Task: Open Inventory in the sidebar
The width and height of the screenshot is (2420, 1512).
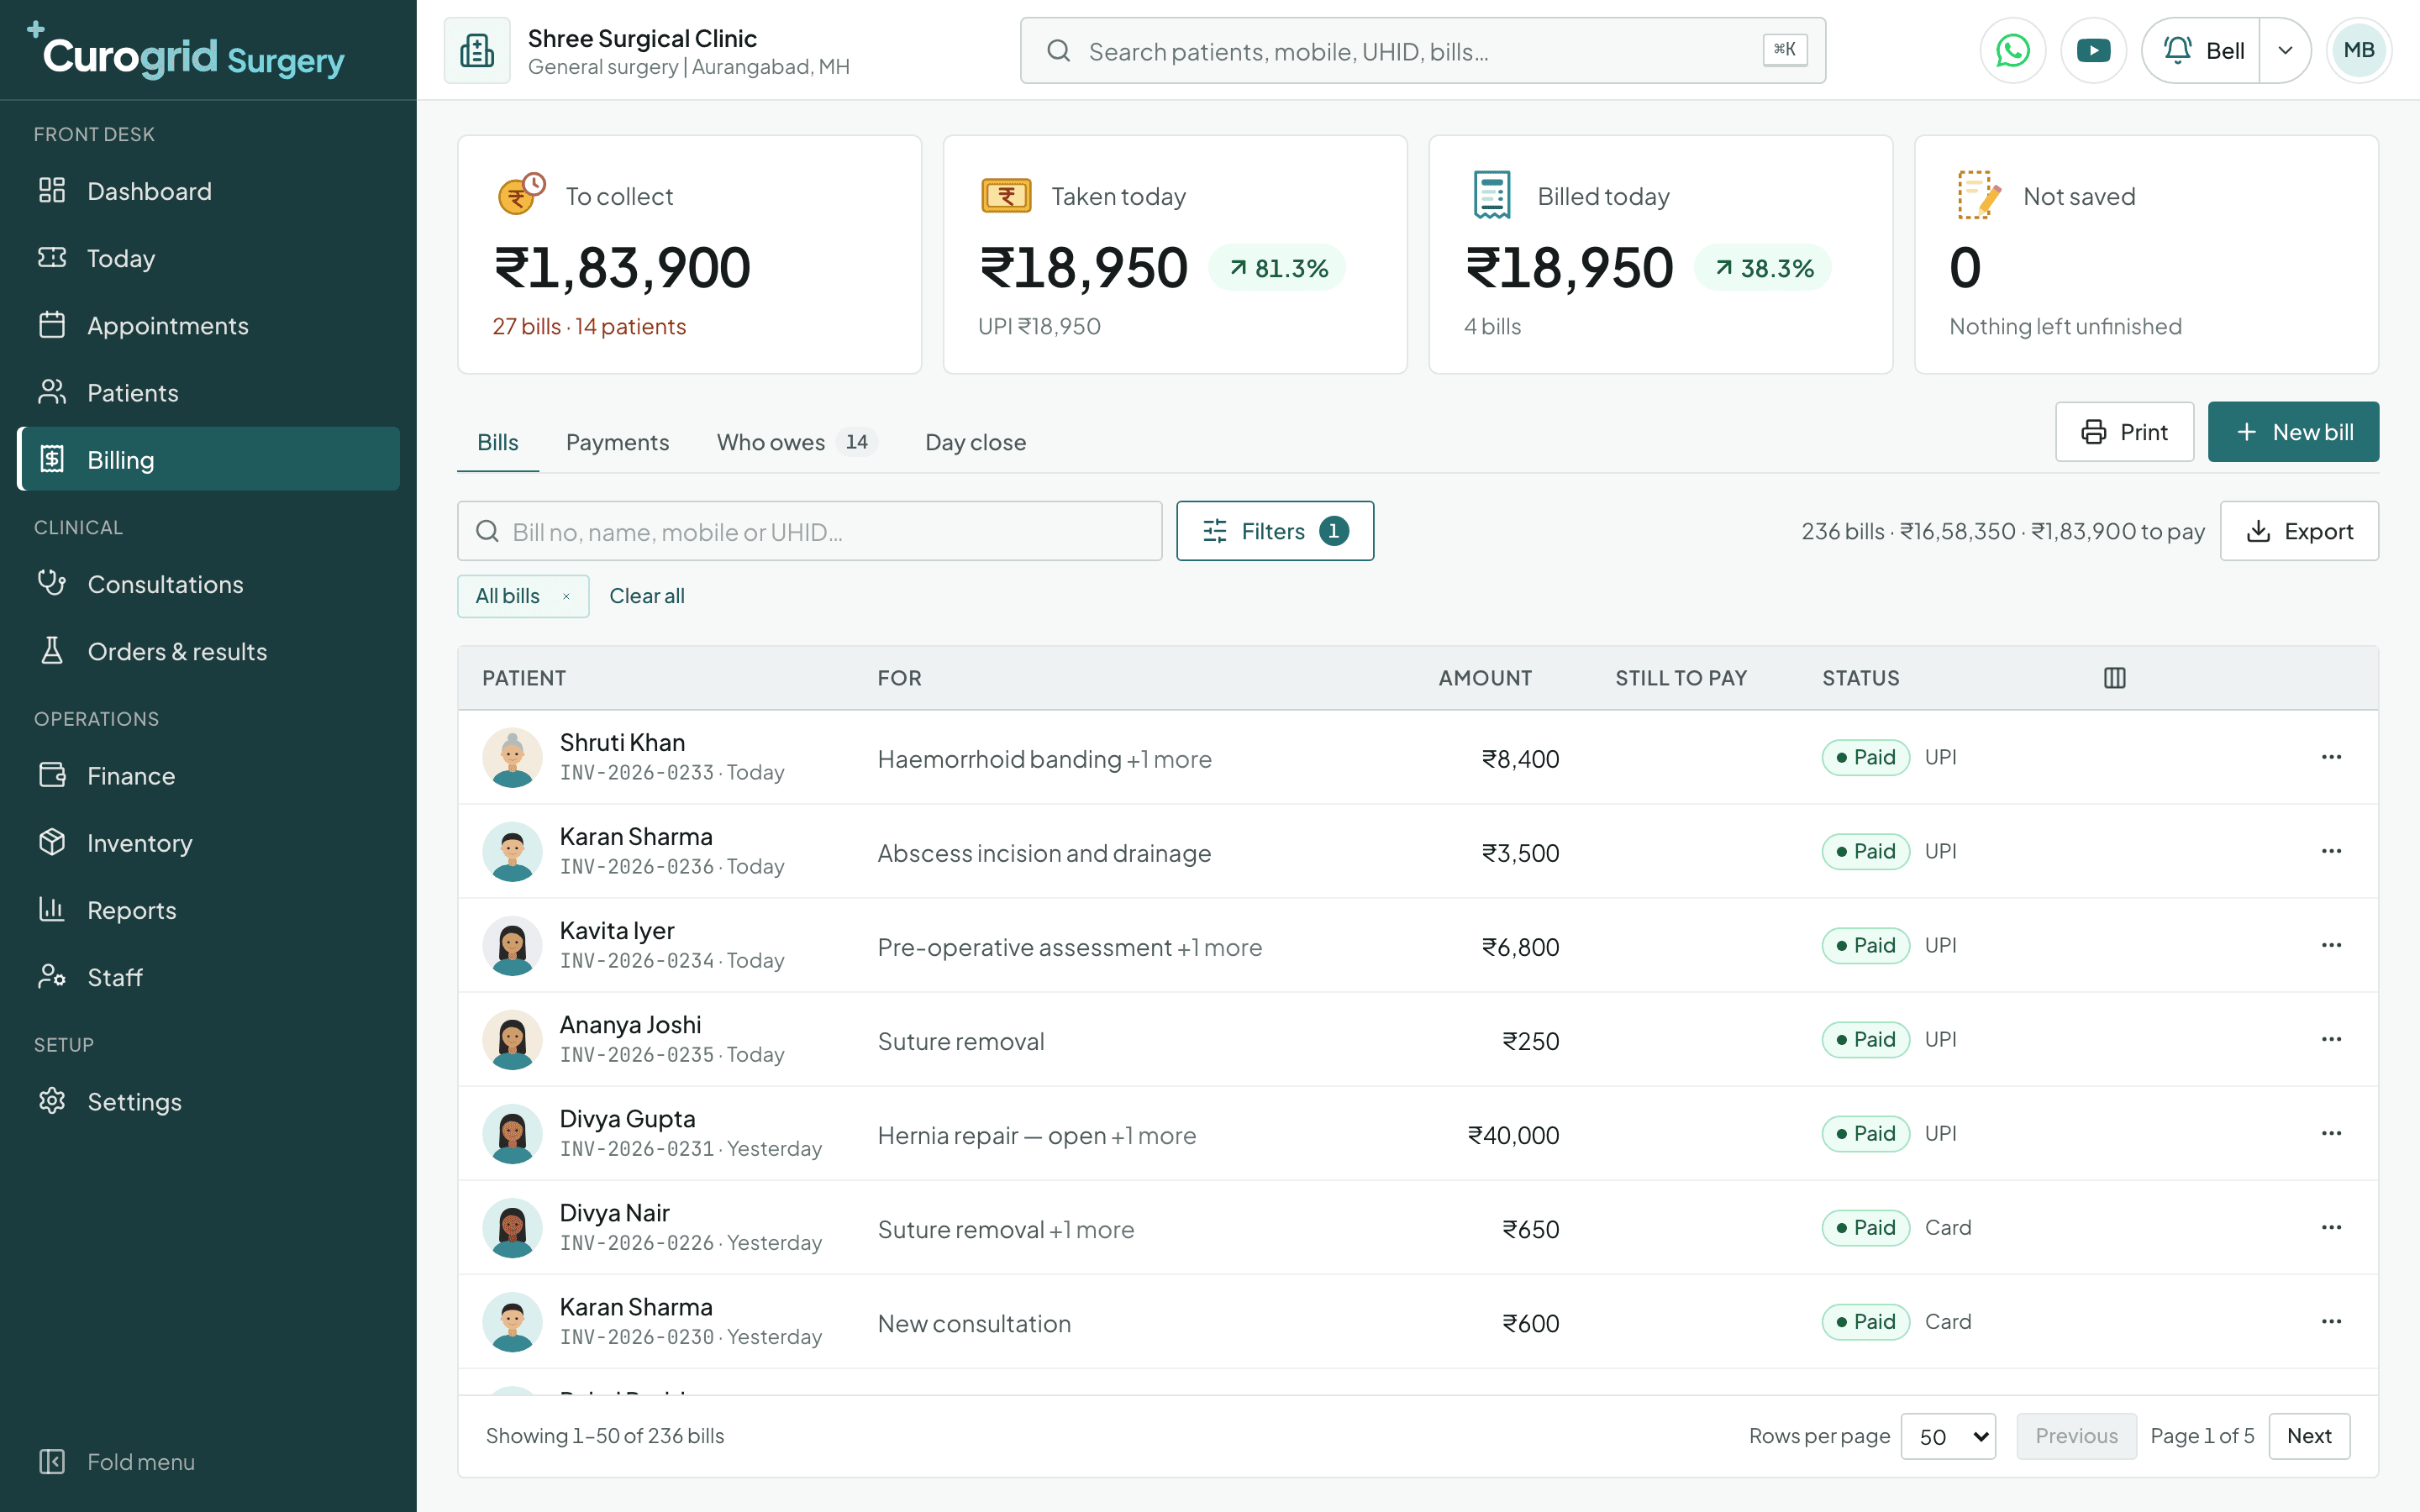Action: pyautogui.click(x=208, y=843)
